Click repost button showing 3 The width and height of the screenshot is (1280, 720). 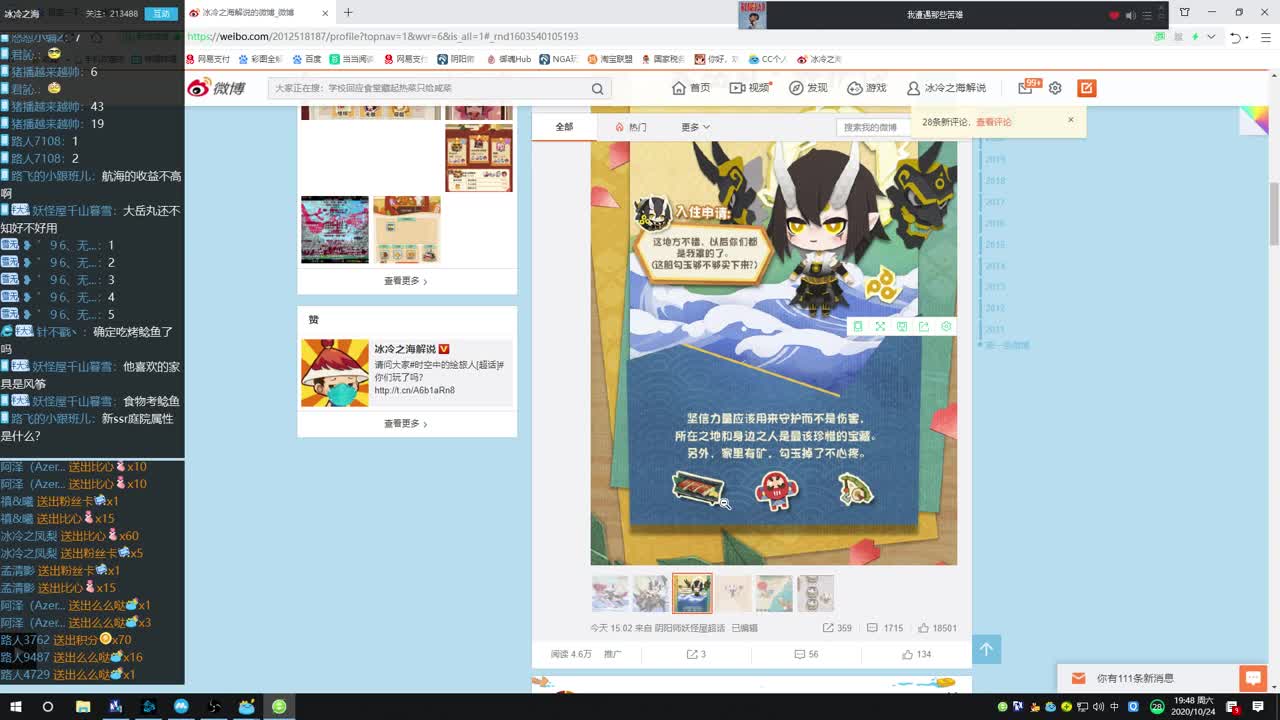pos(696,654)
